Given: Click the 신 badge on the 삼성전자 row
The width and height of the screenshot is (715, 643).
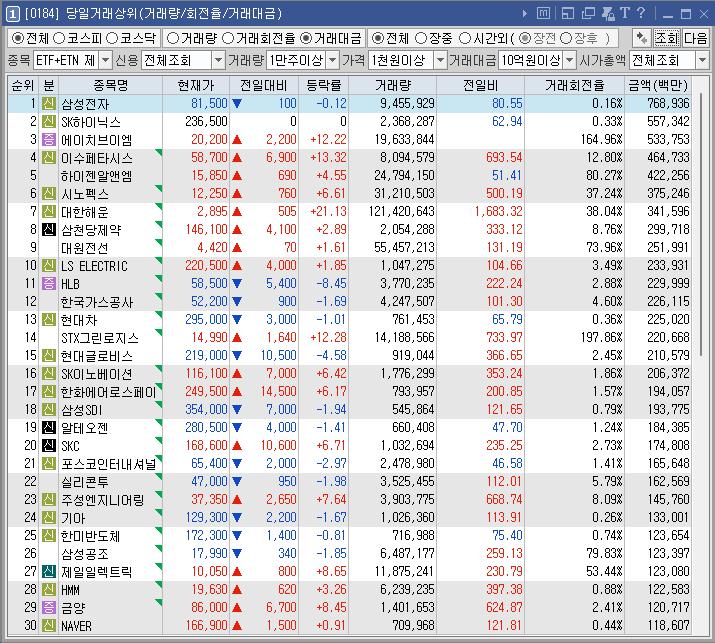Looking at the screenshot, I should [49, 104].
